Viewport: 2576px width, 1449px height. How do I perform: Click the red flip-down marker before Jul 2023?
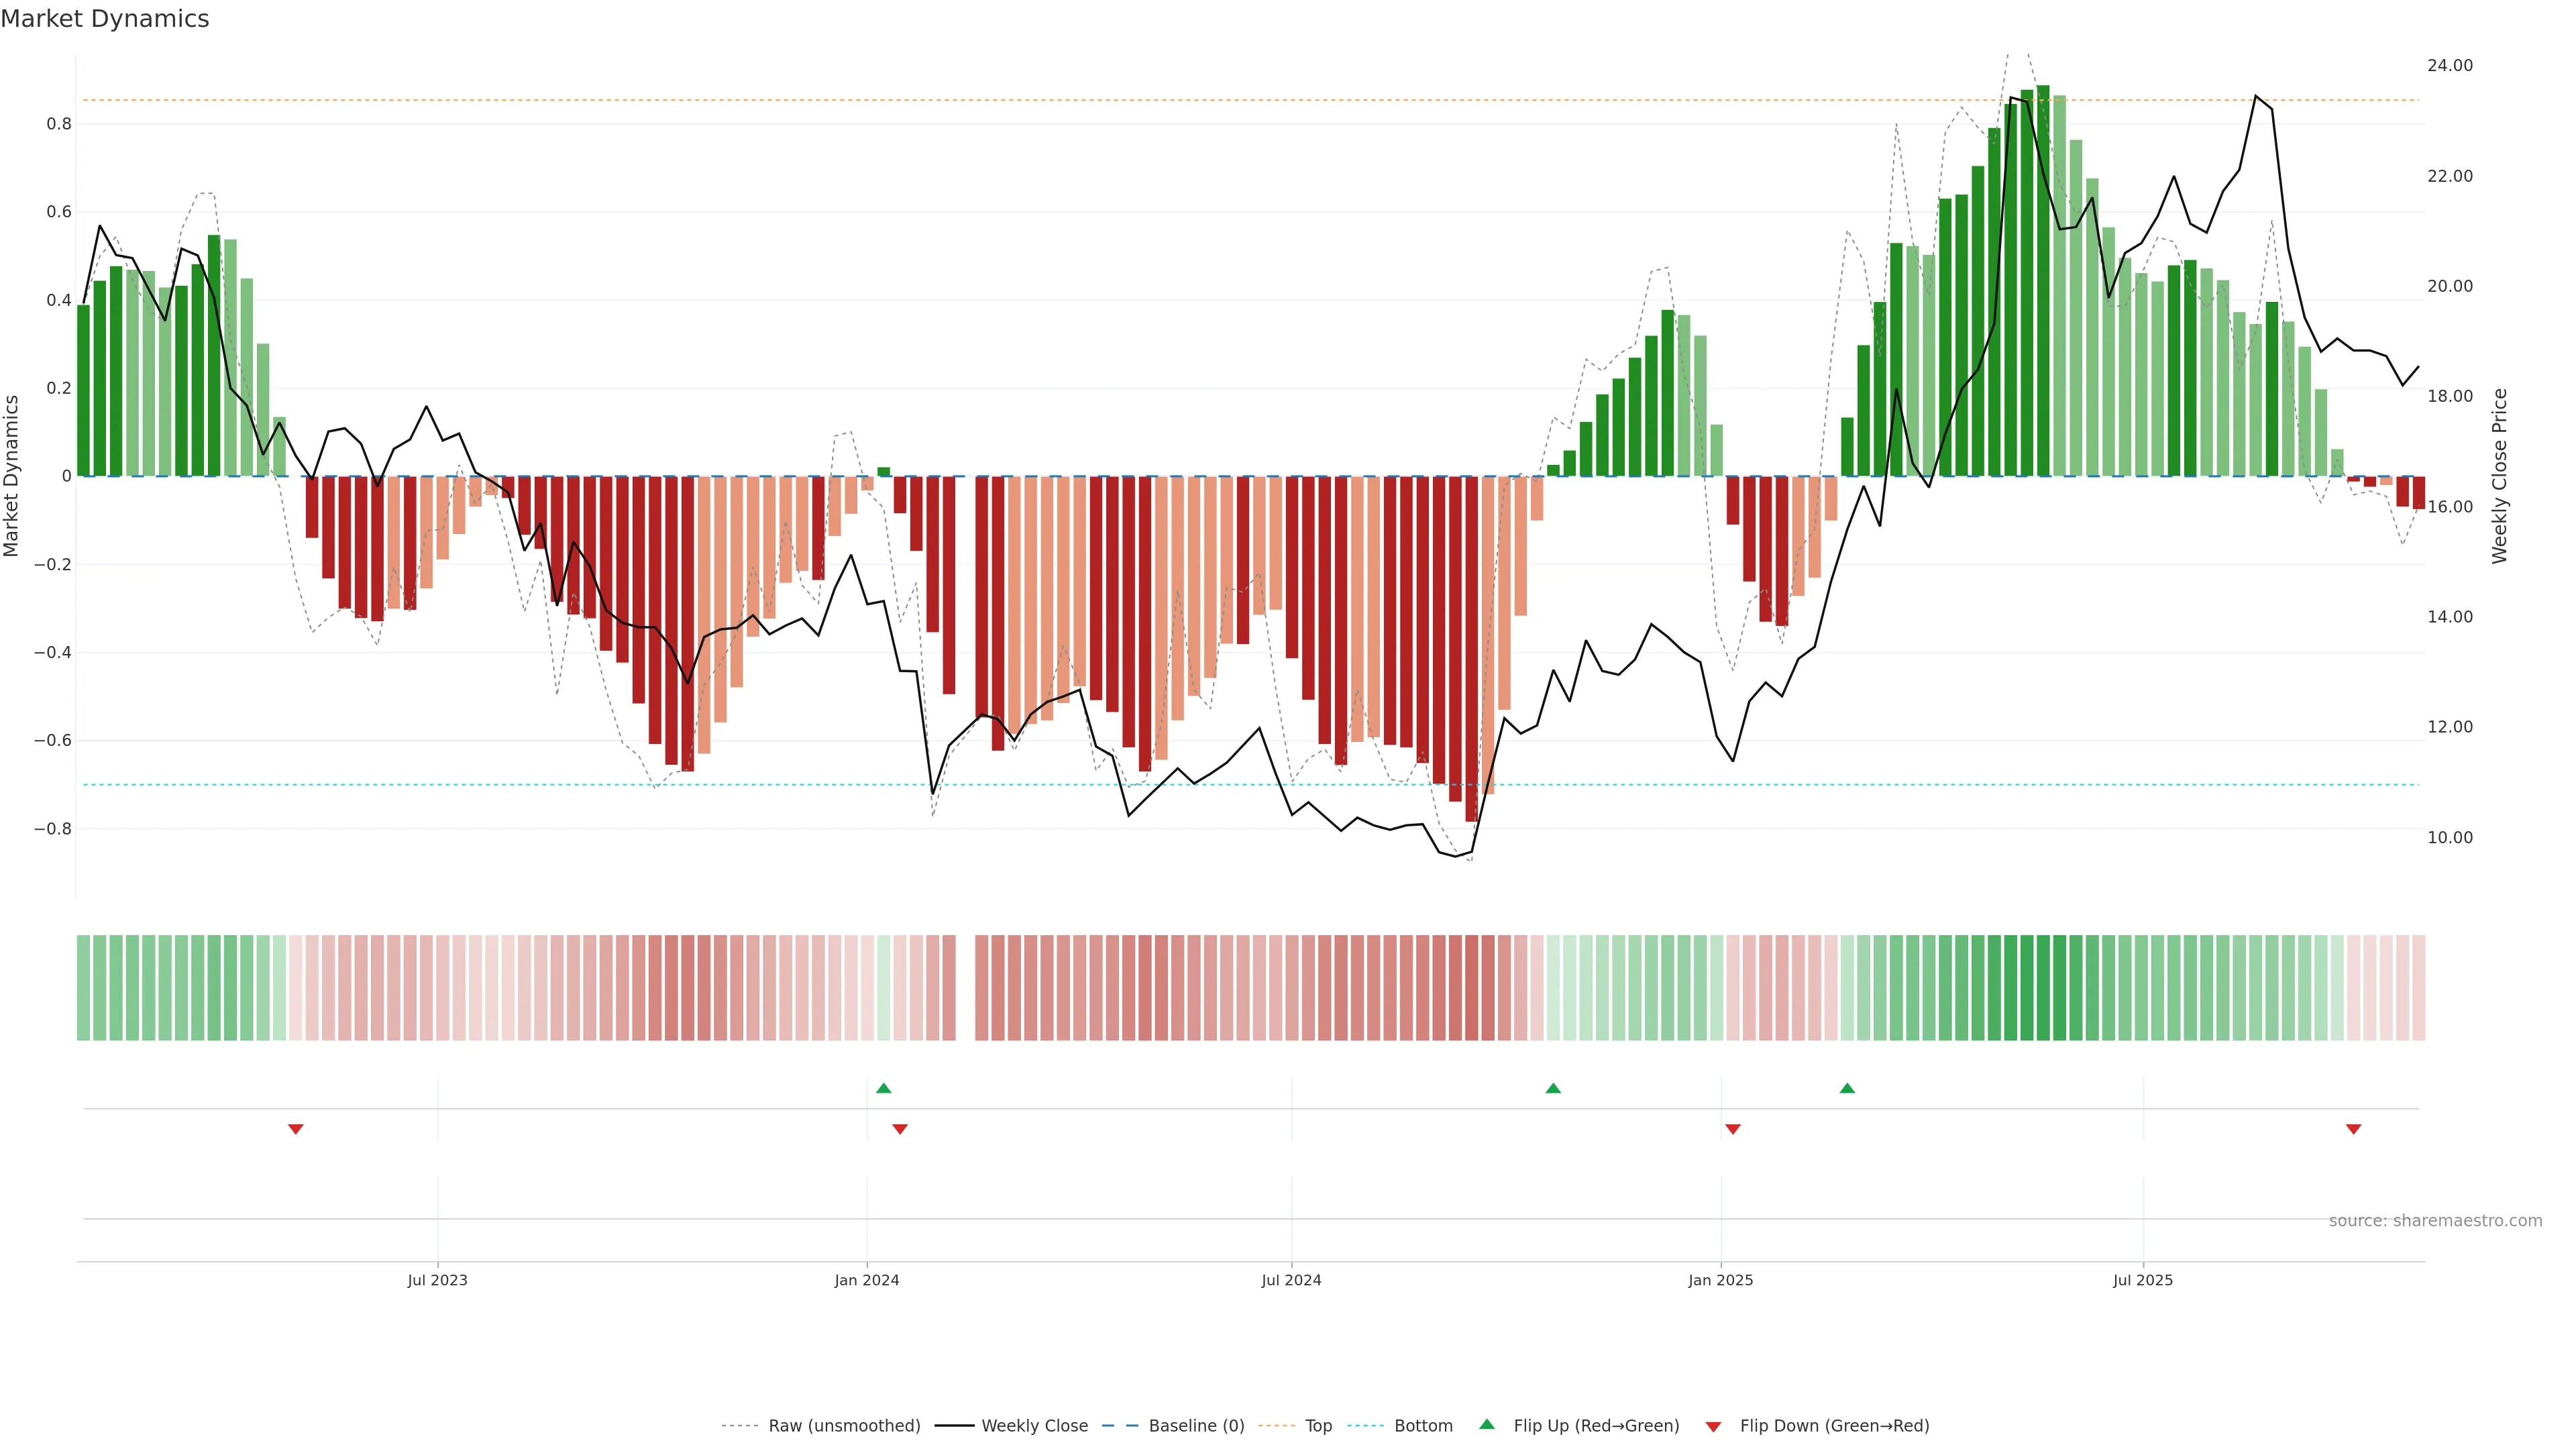click(x=296, y=1129)
